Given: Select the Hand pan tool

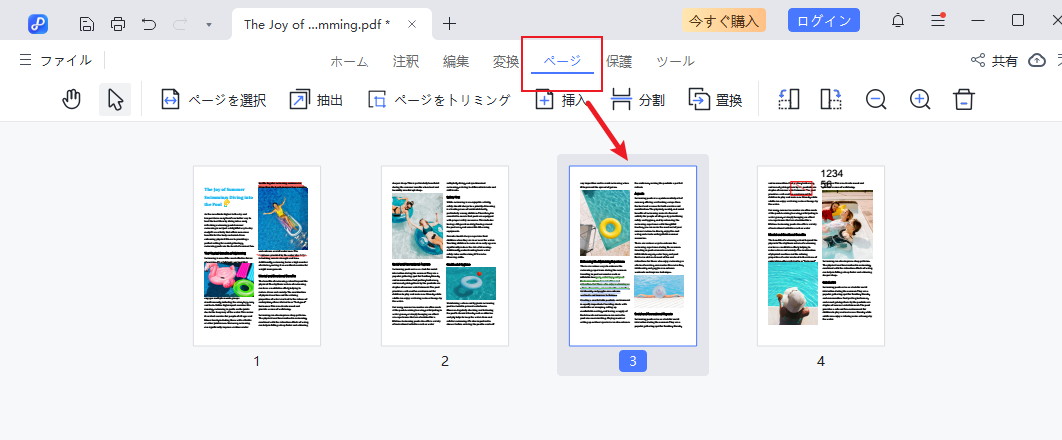Looking at the screenshot, I should (x=71, y=100).
